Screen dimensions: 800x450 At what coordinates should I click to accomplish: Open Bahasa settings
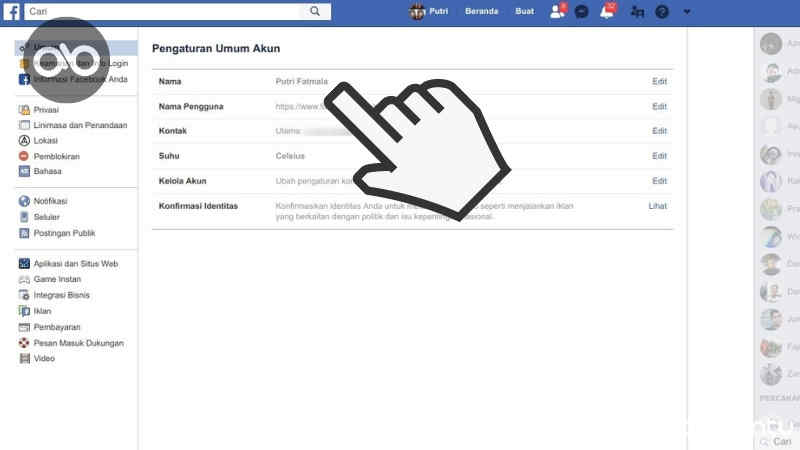pyautogui.click(x=47, y=171)
